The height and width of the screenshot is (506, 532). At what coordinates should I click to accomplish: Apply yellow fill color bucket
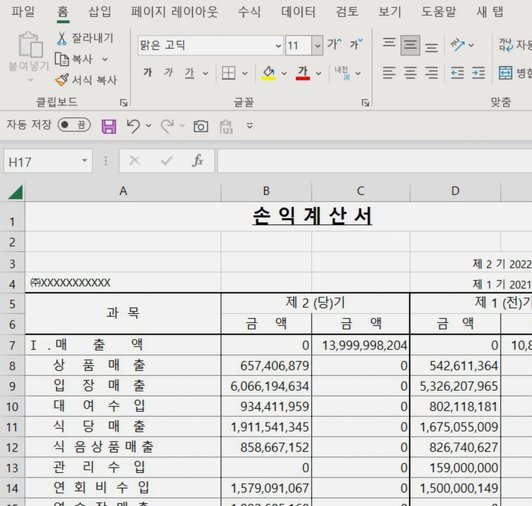tap(268, 73)
